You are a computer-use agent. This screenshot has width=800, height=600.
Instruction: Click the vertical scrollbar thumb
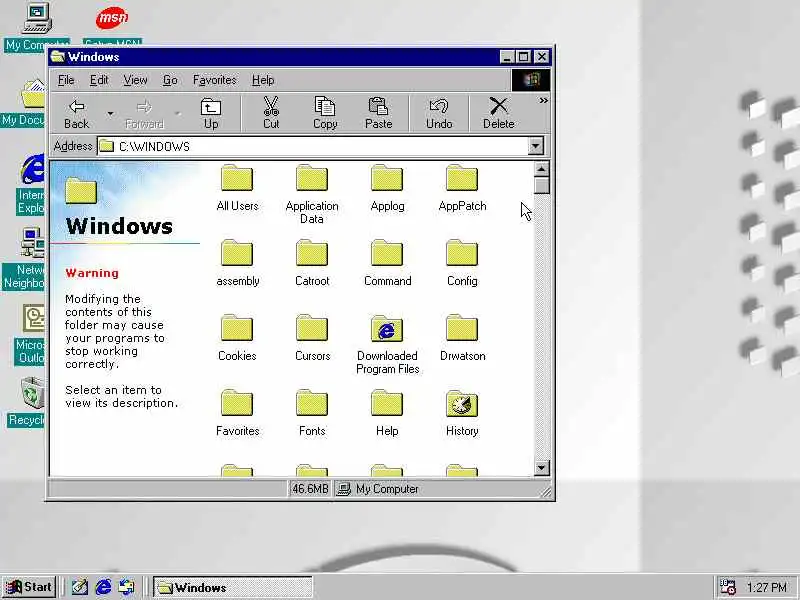541,185
